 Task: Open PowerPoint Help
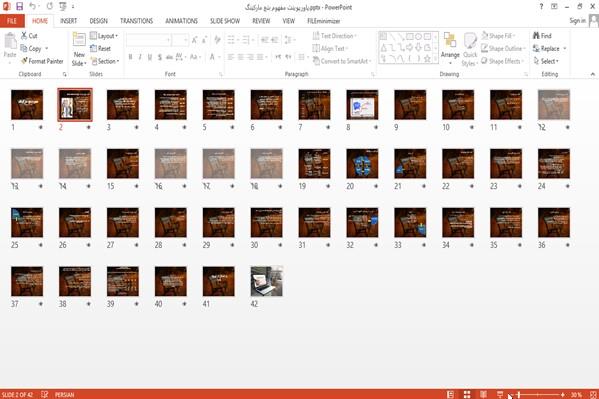(x=541, y=6)
